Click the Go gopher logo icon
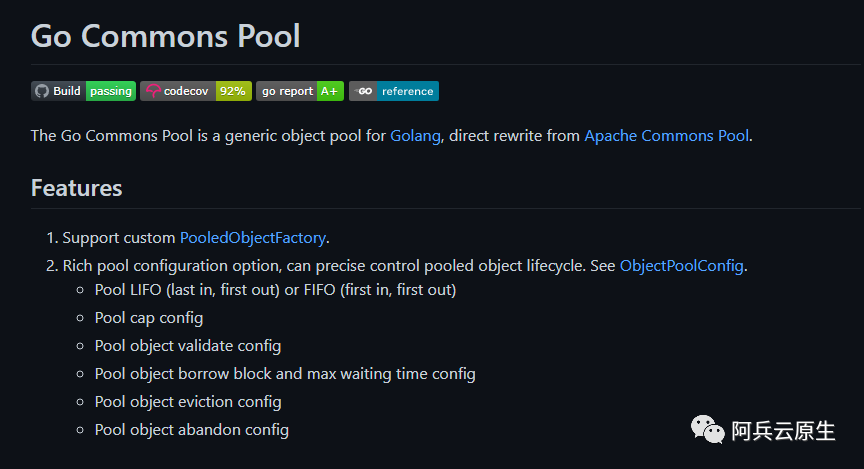 (x=364, y=91)
